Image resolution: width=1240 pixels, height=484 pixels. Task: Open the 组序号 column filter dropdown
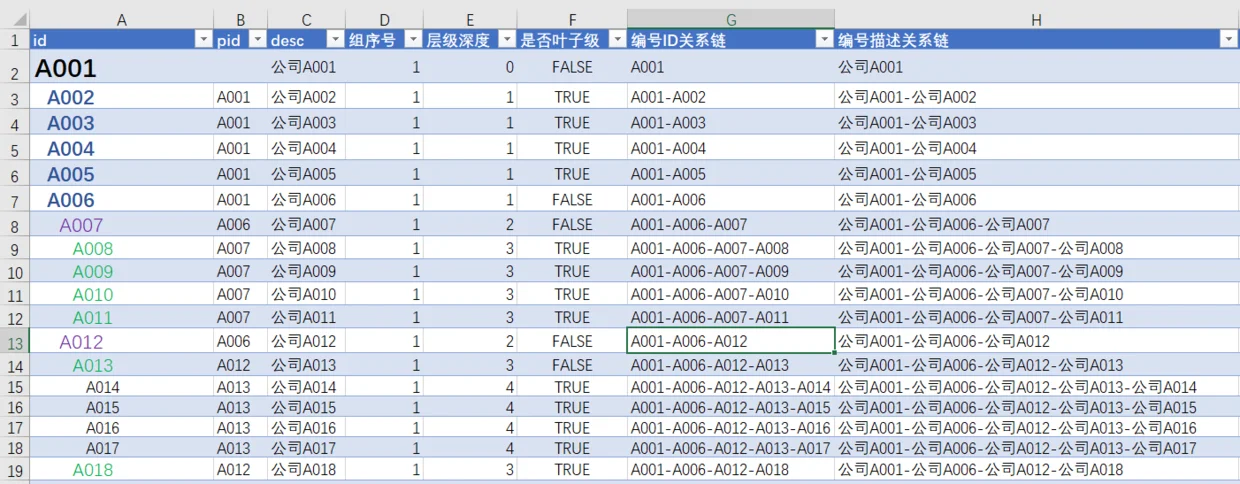pos(413,40)
